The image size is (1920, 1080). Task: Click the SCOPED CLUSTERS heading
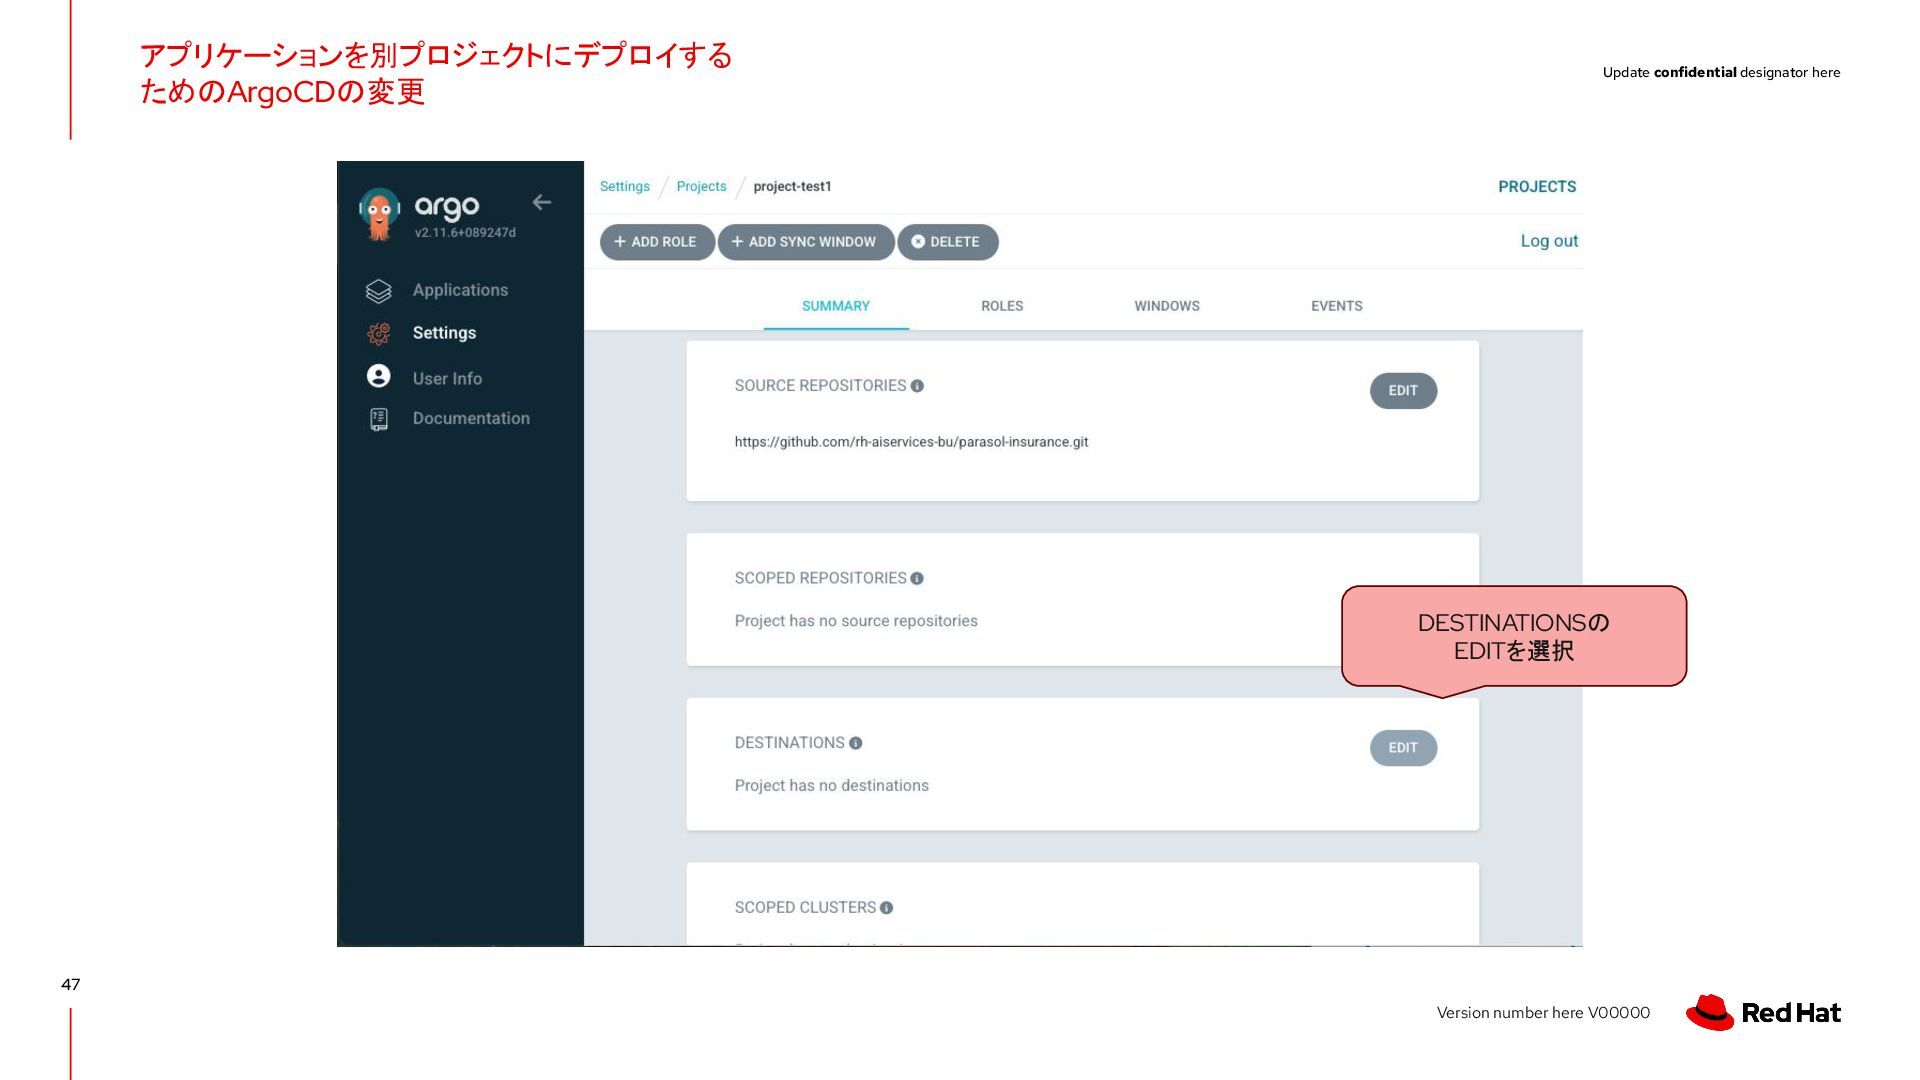(x=805, y=908)
